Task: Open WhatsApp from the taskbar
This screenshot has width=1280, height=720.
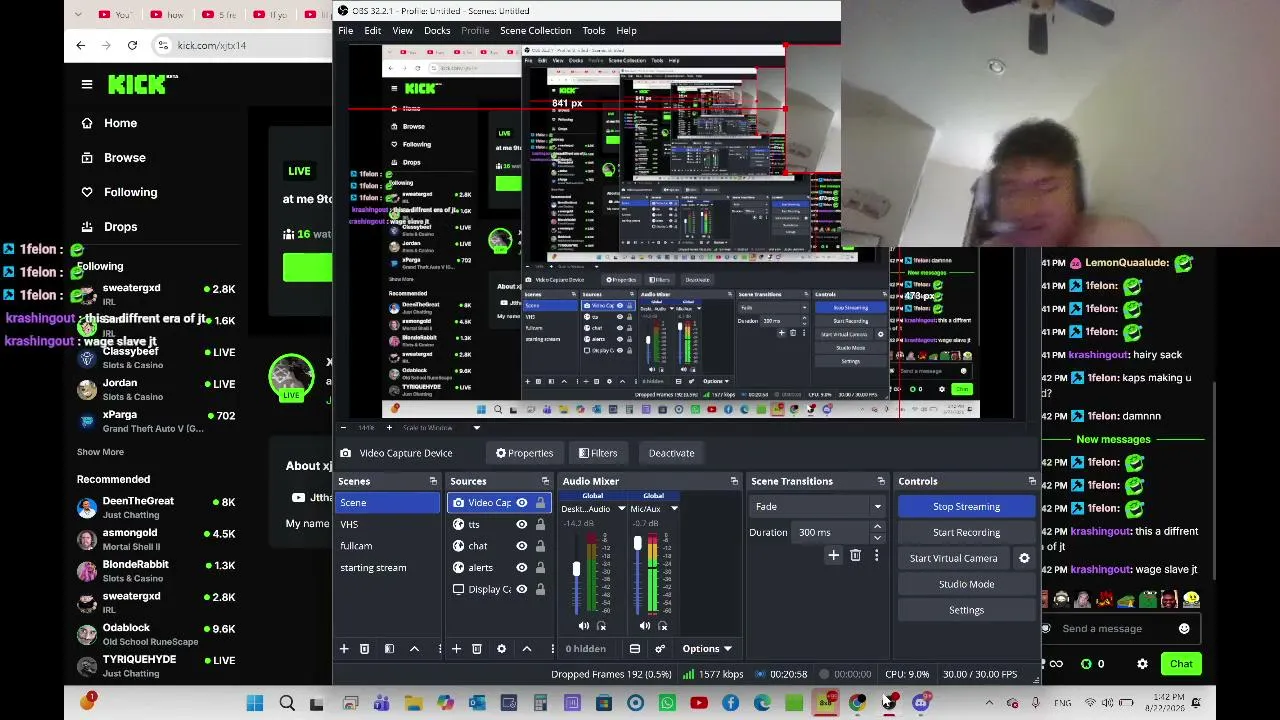Action: point(667,703)
